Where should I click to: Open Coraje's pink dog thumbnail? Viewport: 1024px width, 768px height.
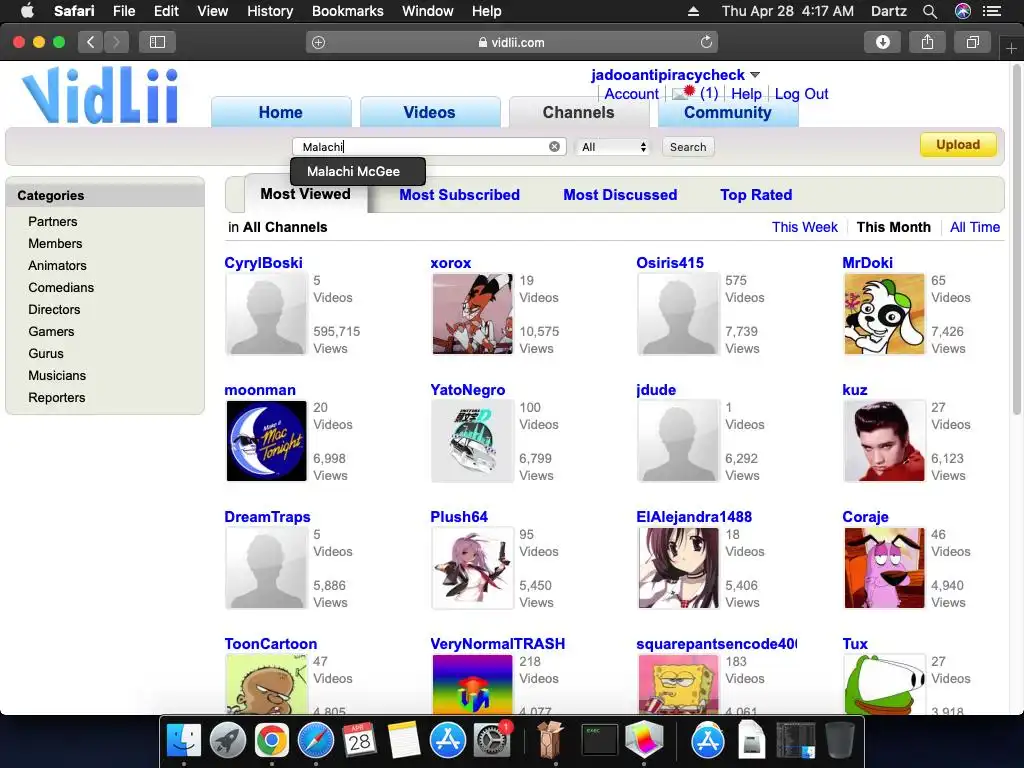[x=884, y=568]
